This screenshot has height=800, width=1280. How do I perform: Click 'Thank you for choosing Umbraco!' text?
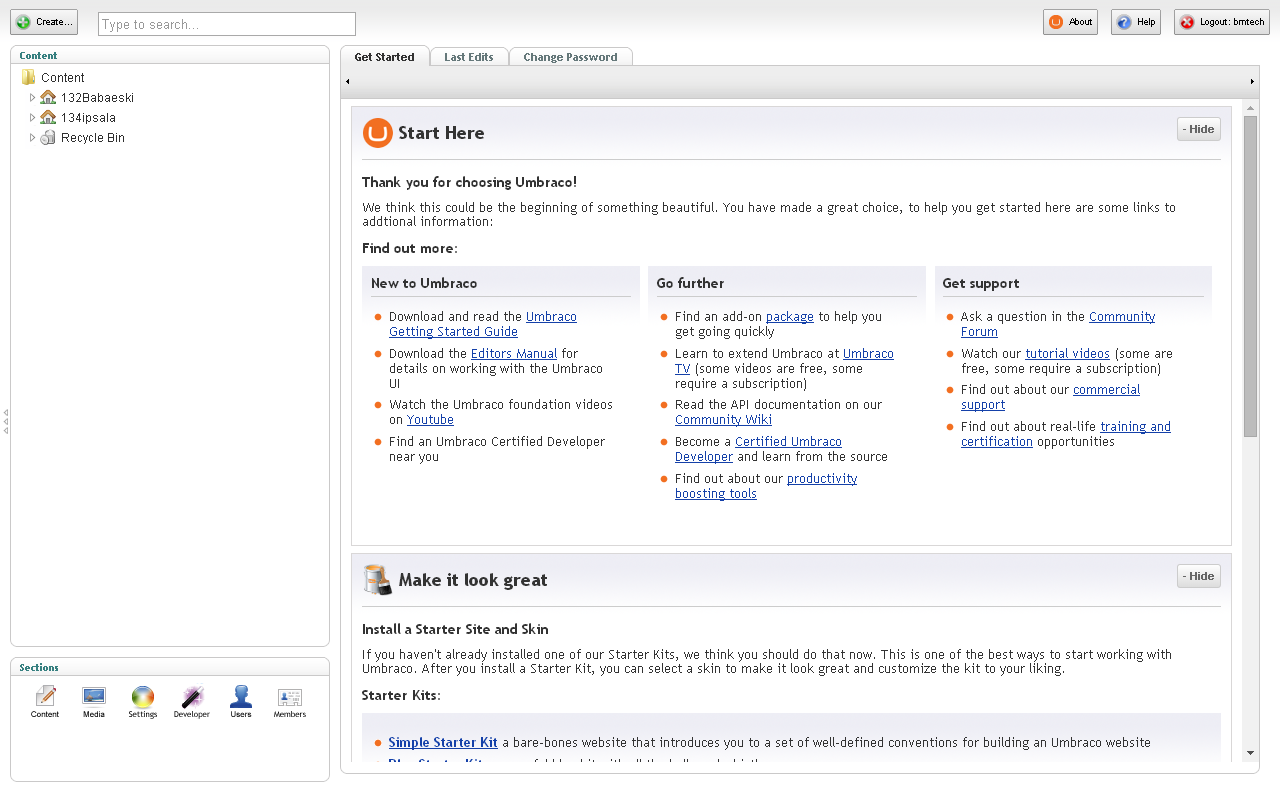tap(469, 183)
